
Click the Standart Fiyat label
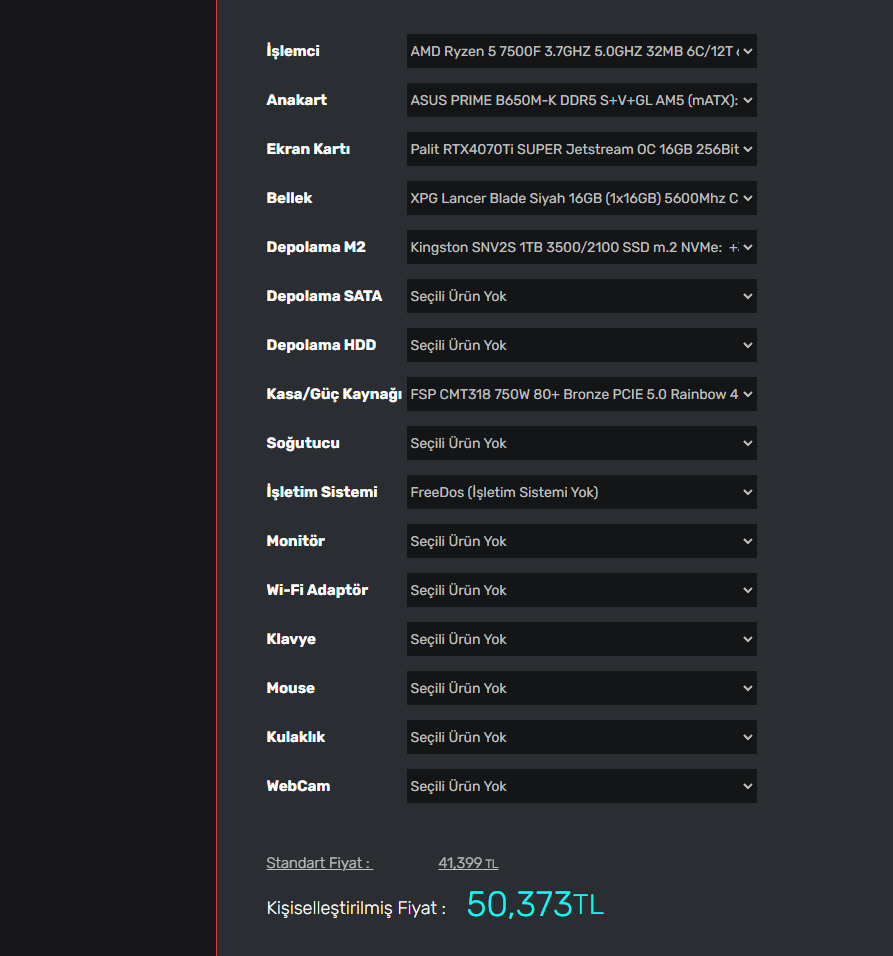pos(319,863)
